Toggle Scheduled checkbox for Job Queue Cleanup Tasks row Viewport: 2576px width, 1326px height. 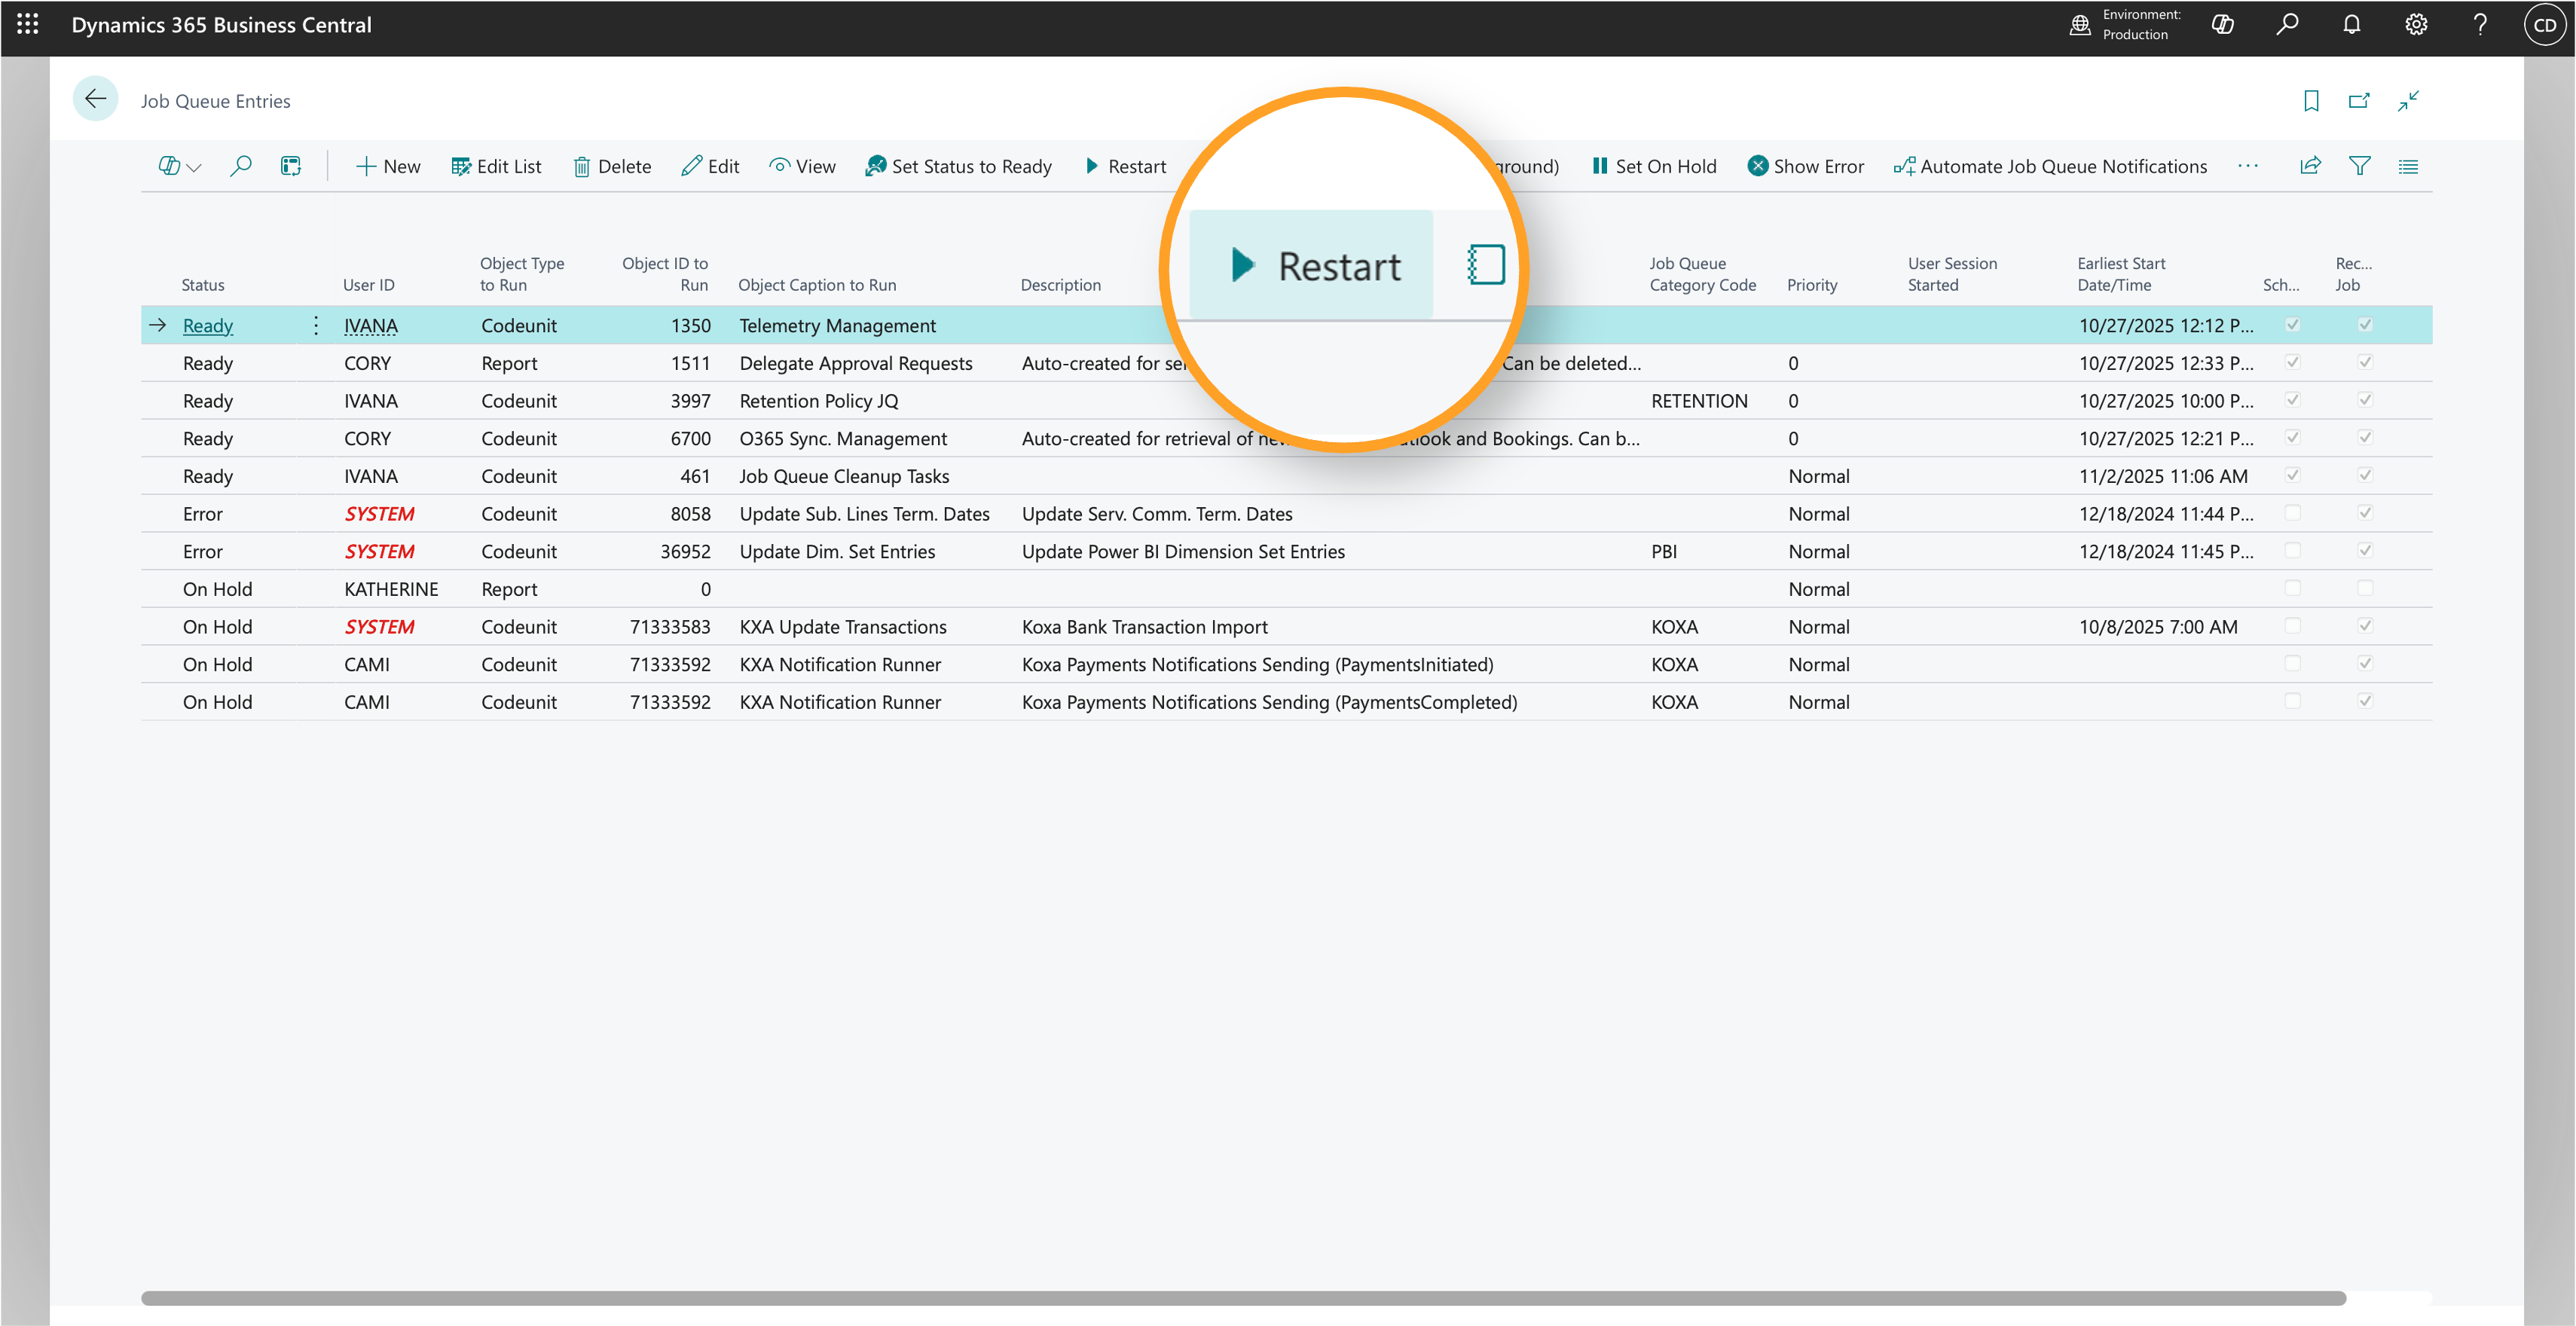[x=2292, y=475]
